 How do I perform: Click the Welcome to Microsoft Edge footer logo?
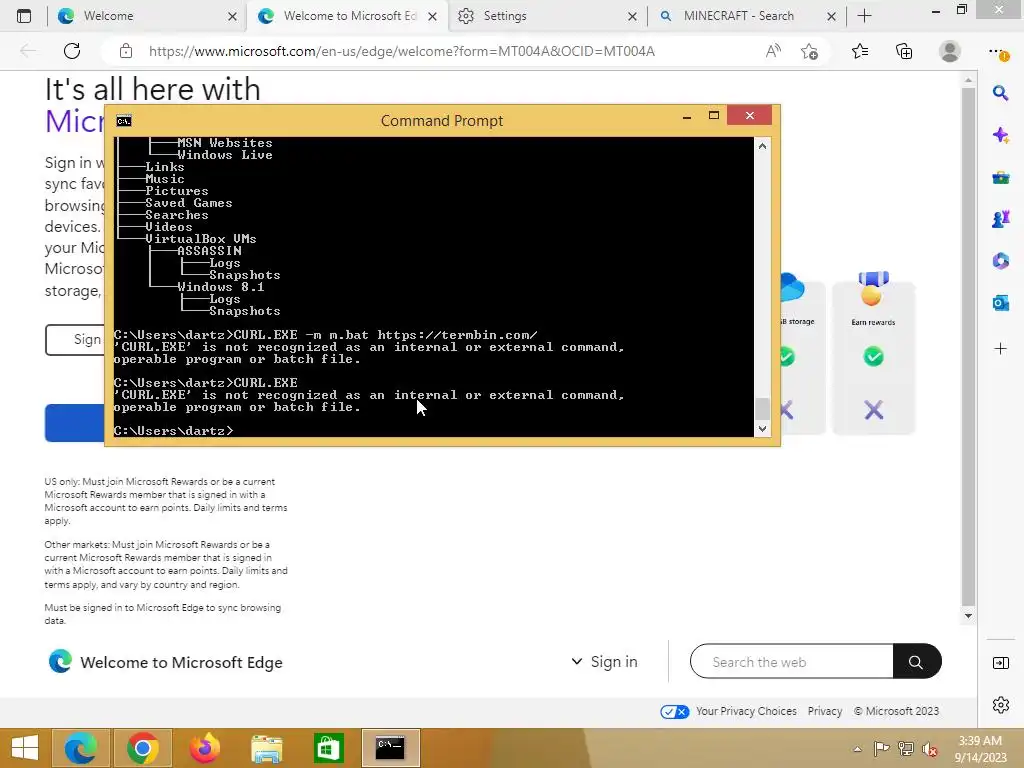(60, 662)
